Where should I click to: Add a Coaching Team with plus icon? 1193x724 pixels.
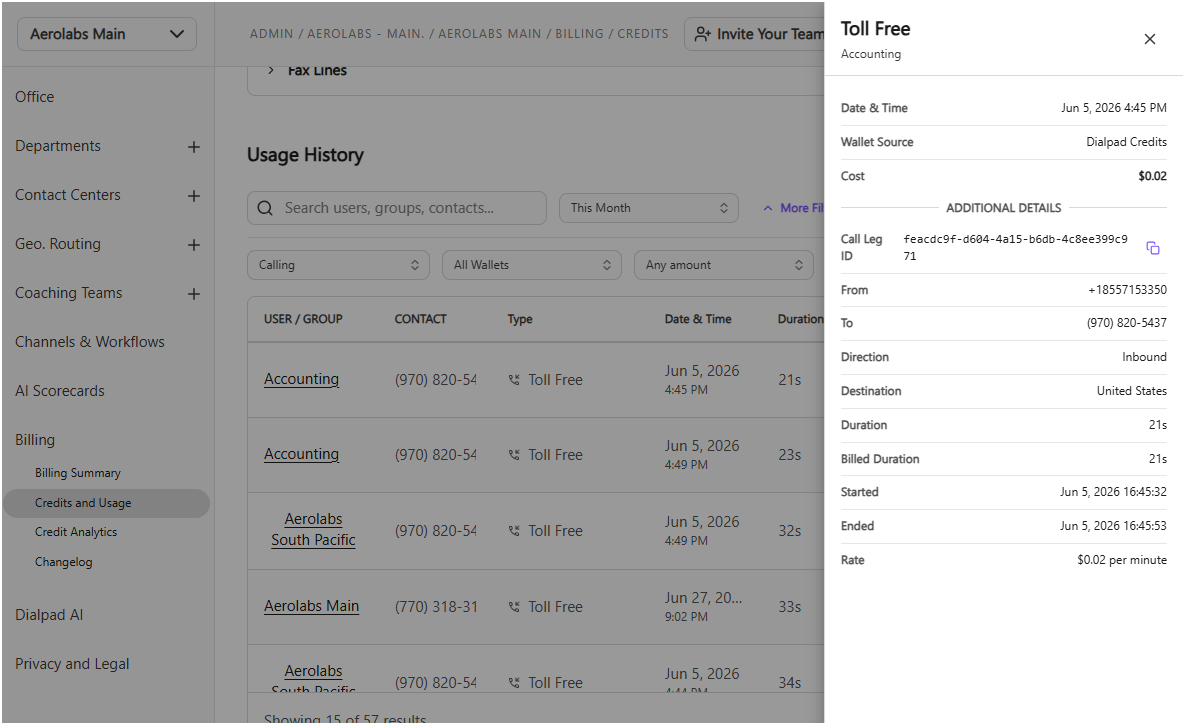point(196,296)
